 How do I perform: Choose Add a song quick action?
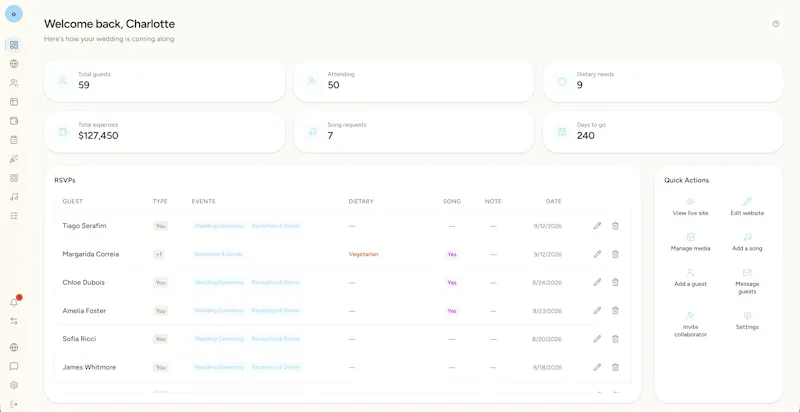[747, 242]
